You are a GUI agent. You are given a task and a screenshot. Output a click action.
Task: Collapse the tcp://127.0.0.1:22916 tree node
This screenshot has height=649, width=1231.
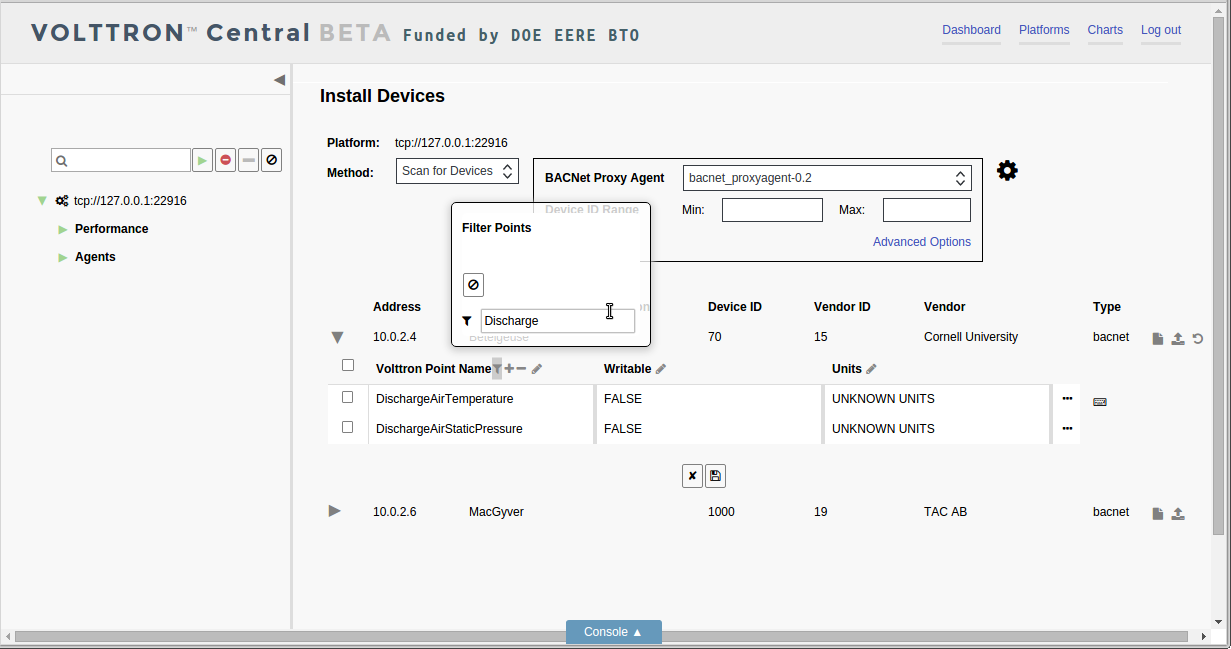[42, 201]
